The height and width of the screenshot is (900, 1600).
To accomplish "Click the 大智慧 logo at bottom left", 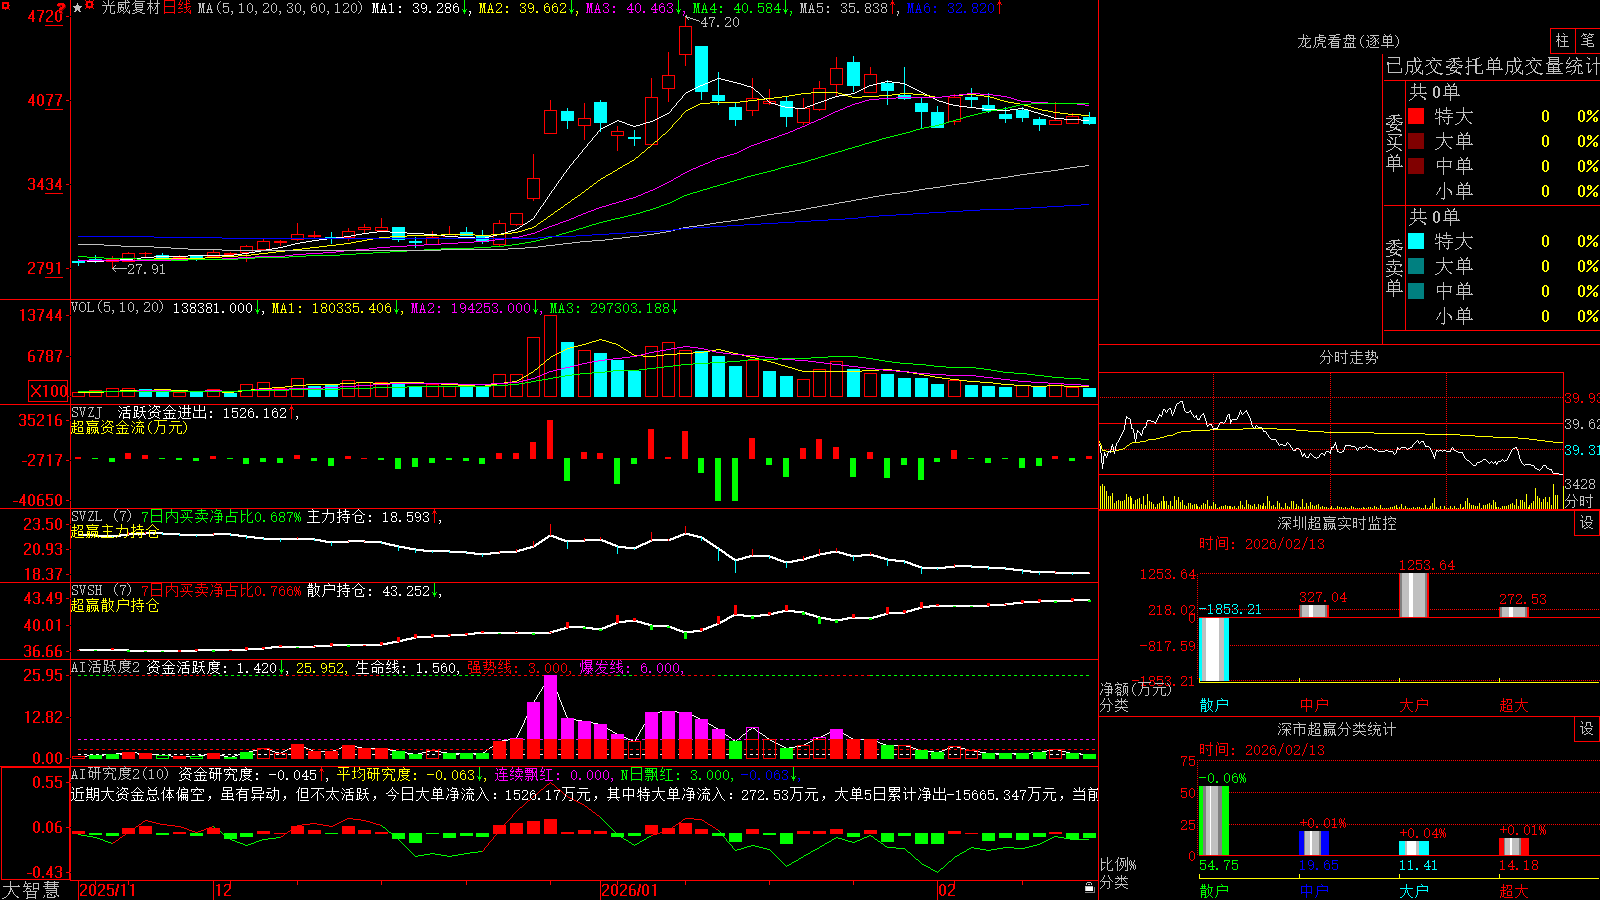I will [31, 890].
